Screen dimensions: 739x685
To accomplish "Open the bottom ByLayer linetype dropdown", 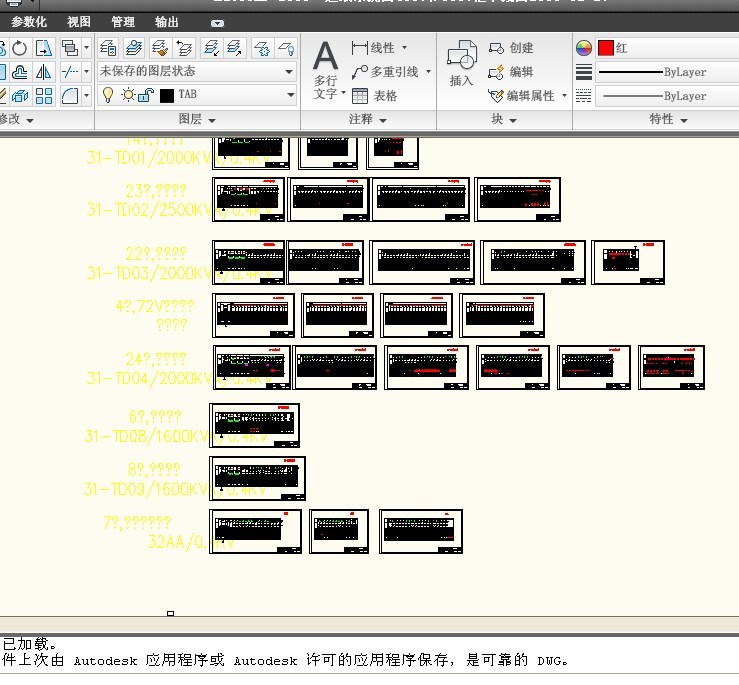I will pyautogui.click(x=667, y=96).
